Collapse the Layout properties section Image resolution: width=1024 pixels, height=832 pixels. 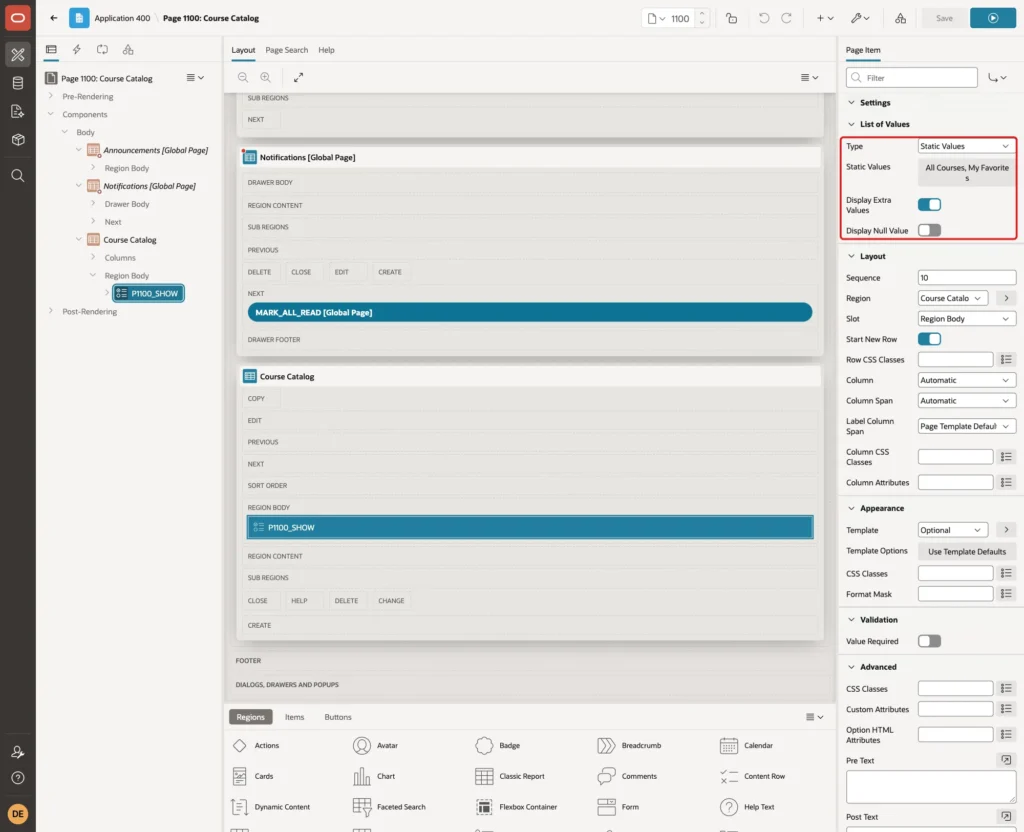(851, 257)
